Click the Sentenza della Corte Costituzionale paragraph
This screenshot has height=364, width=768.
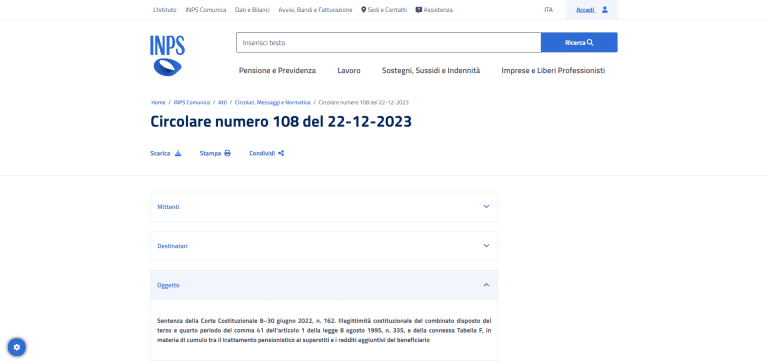tap(324, 330)
